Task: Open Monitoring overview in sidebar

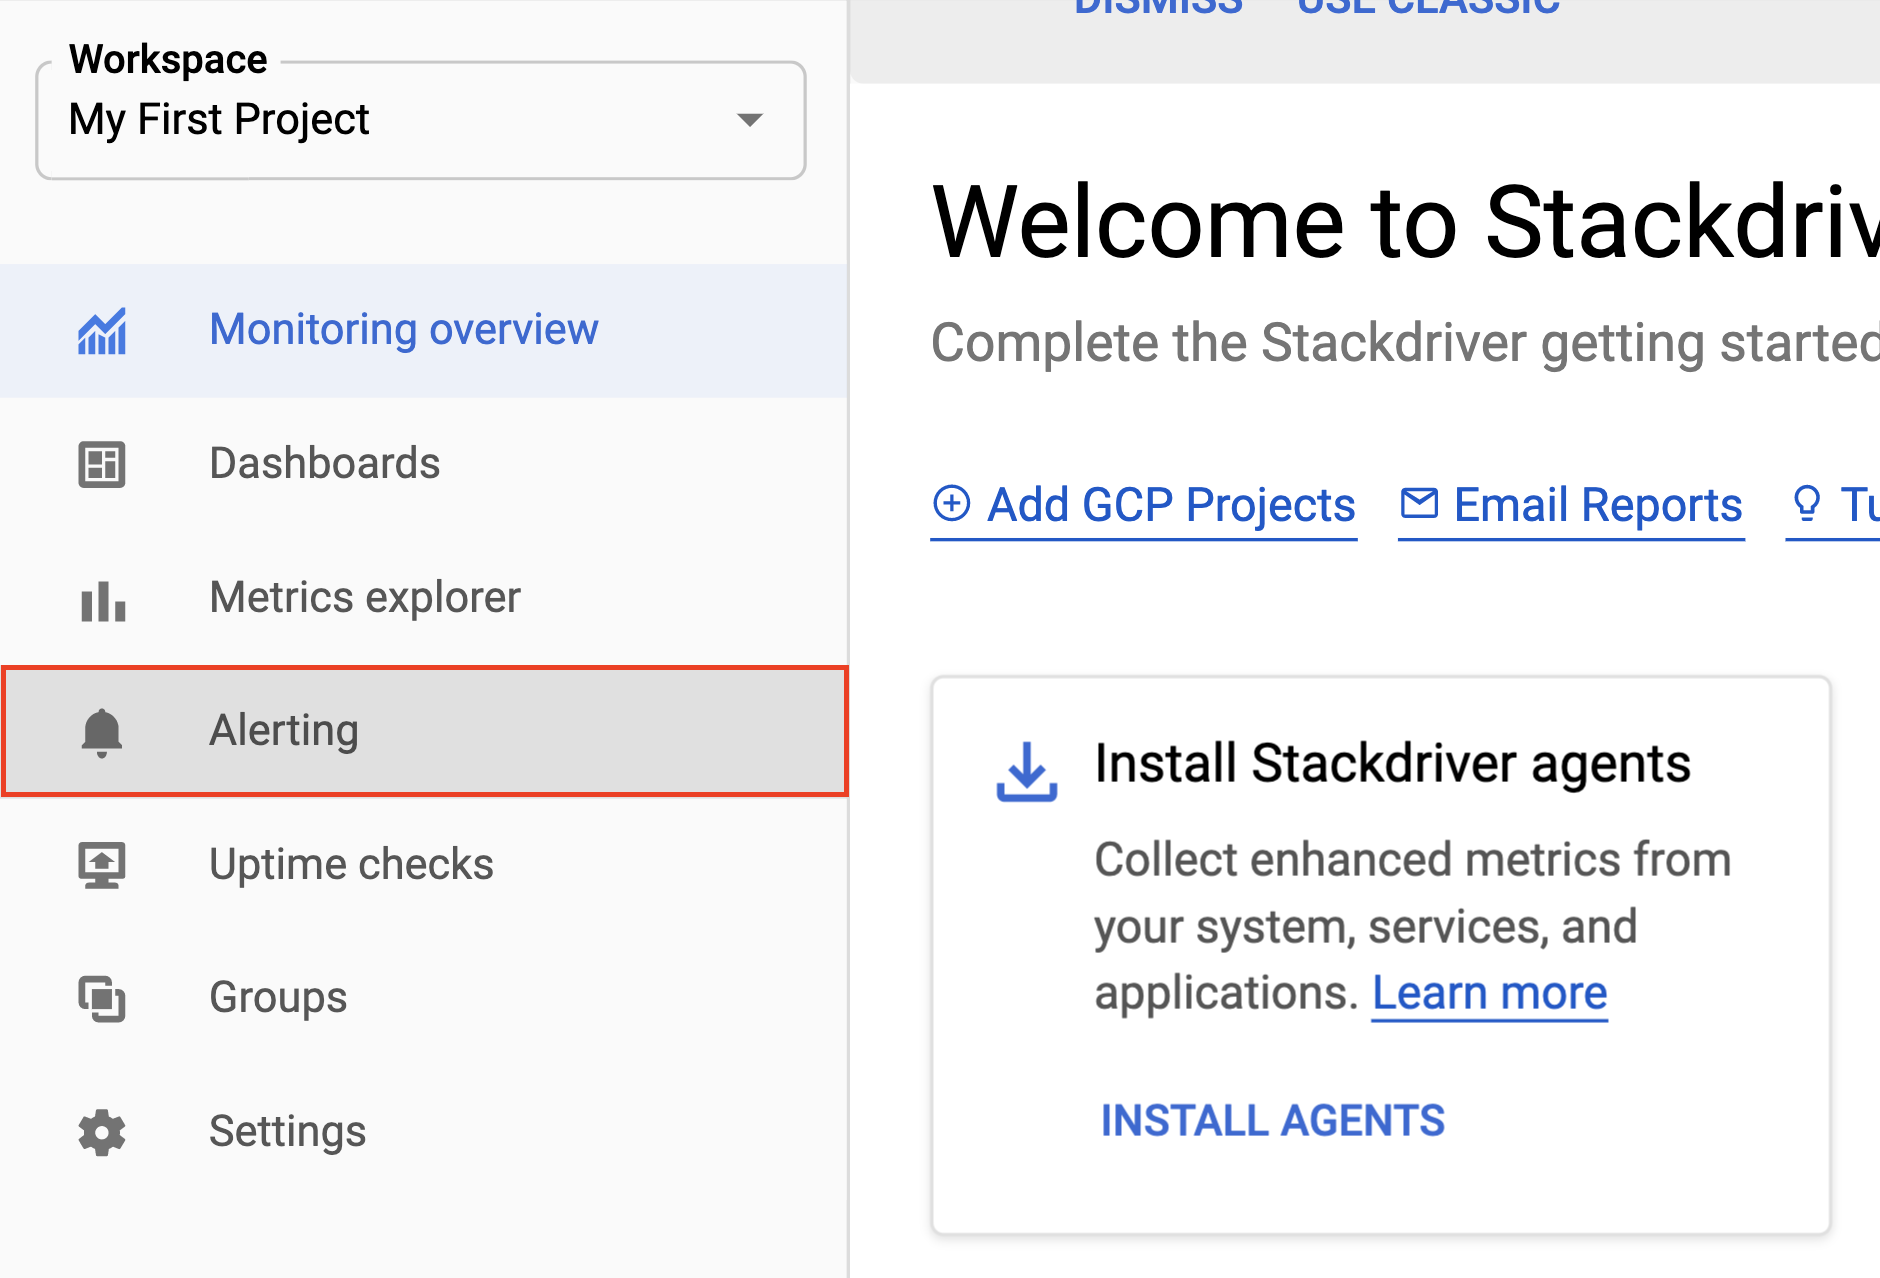Action: point(424,331)
